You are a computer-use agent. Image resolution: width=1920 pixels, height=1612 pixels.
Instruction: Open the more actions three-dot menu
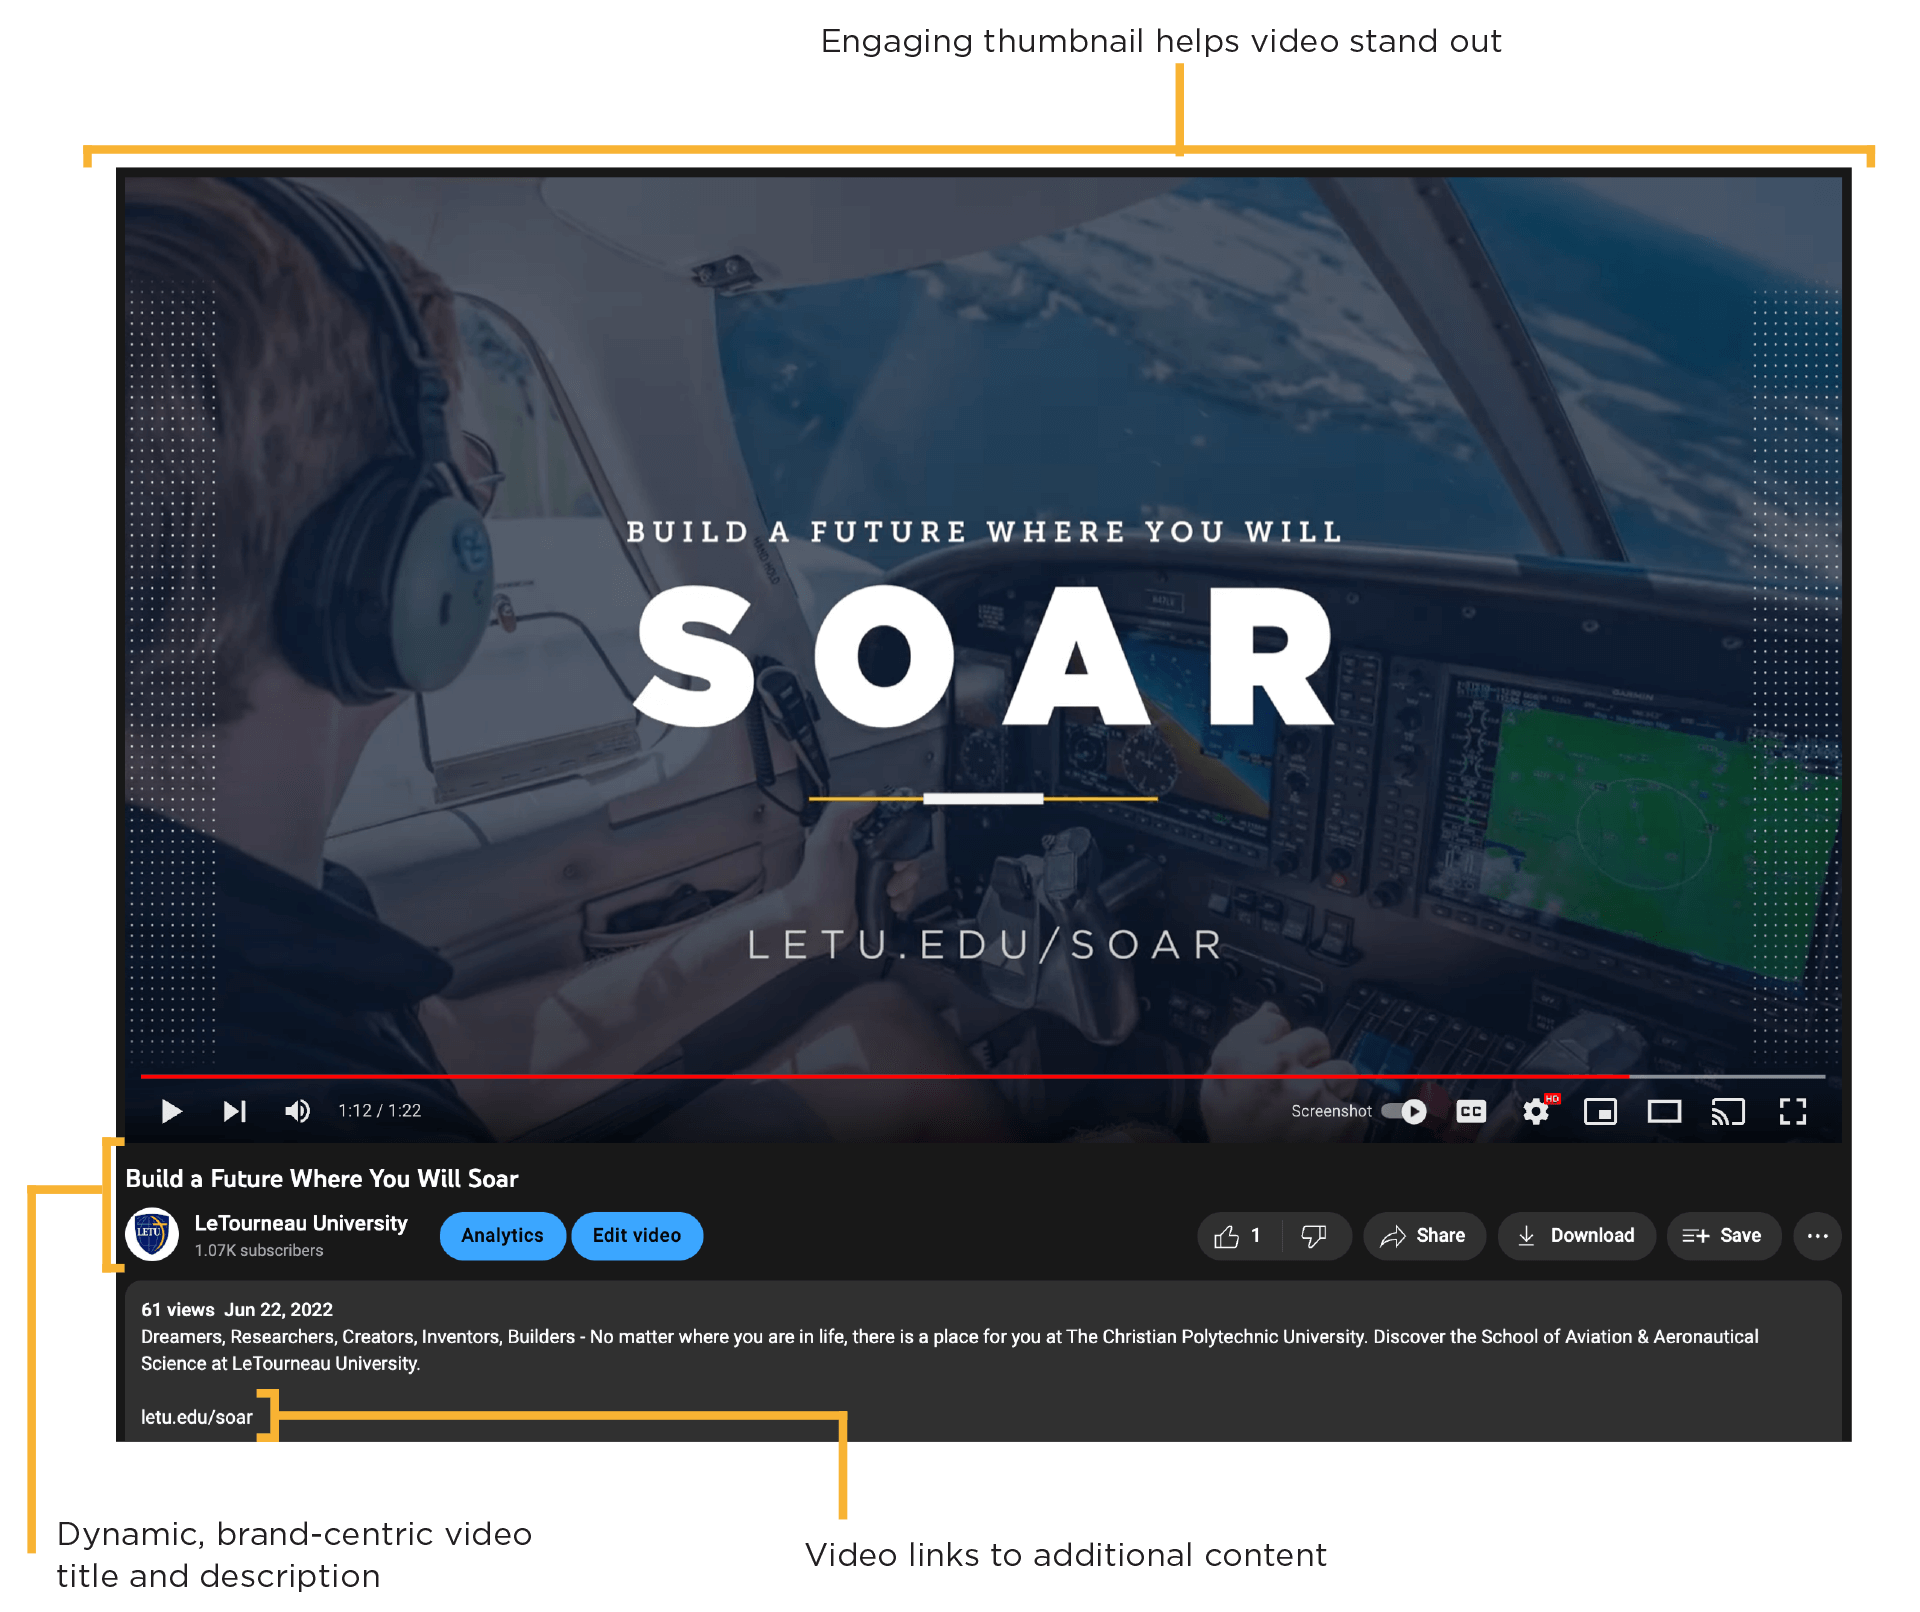(x=1817, y=1236)
